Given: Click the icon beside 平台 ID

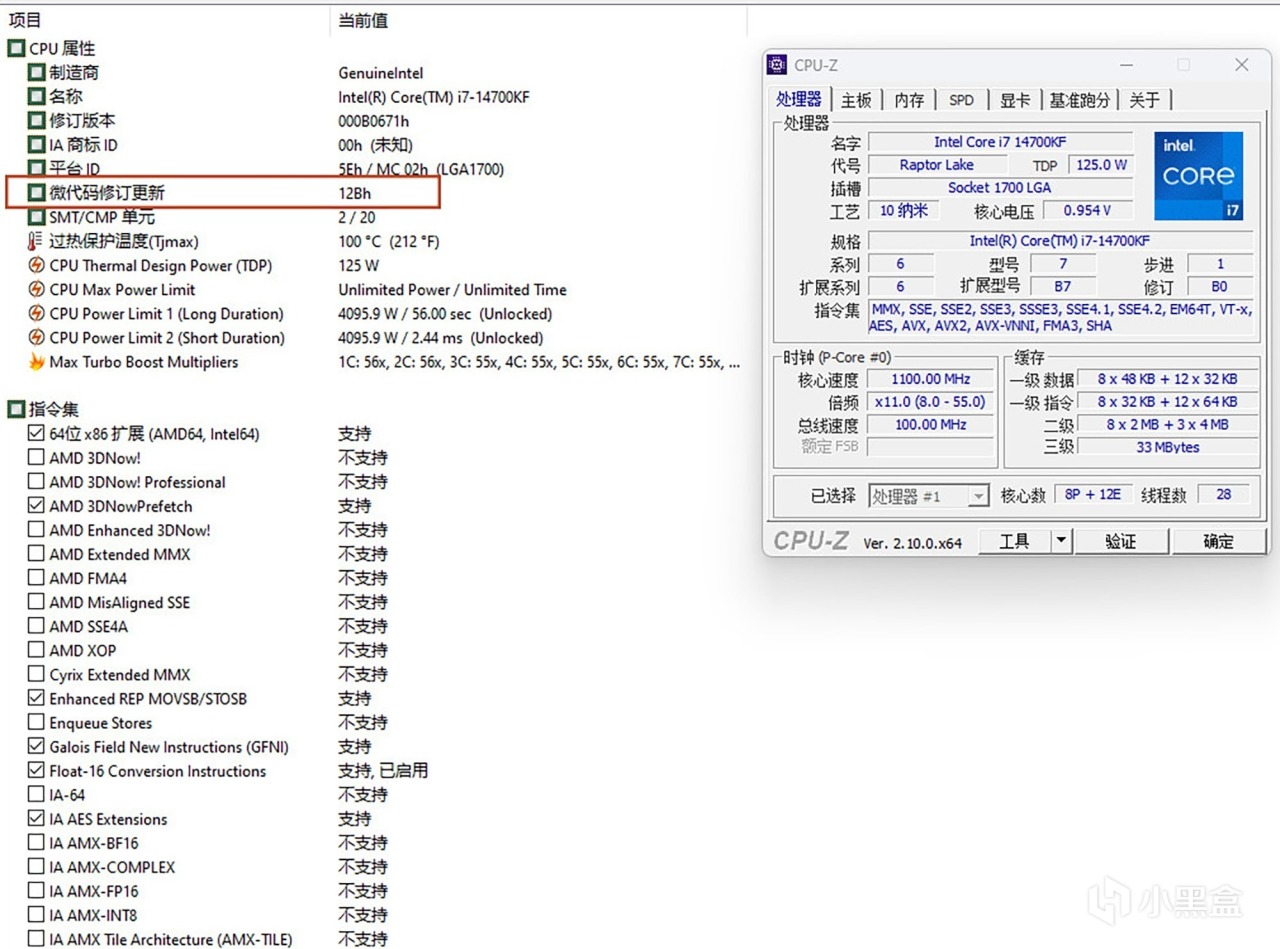Looking at the screenshot, I should coord(36,169).
